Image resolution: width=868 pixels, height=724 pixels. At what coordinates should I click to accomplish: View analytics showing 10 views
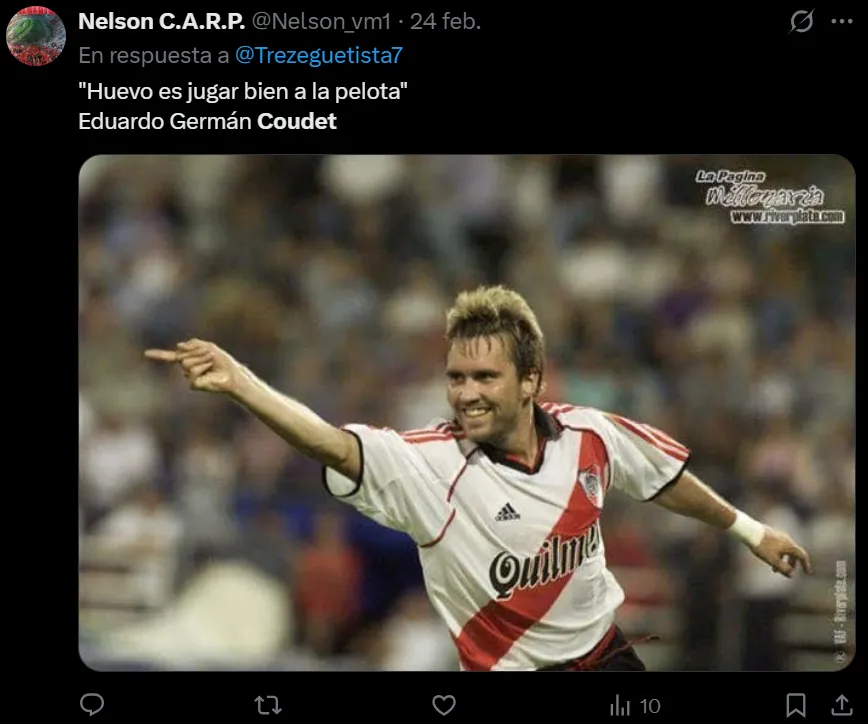(x=634, y=706)
